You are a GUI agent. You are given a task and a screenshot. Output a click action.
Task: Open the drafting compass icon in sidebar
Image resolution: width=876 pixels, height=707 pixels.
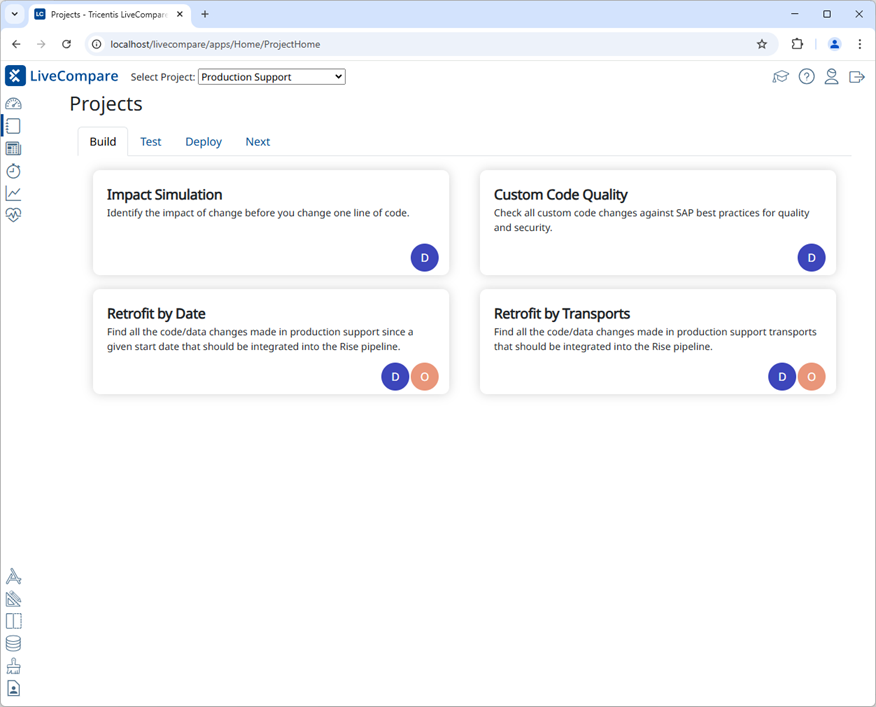click(x=13, y=577)
